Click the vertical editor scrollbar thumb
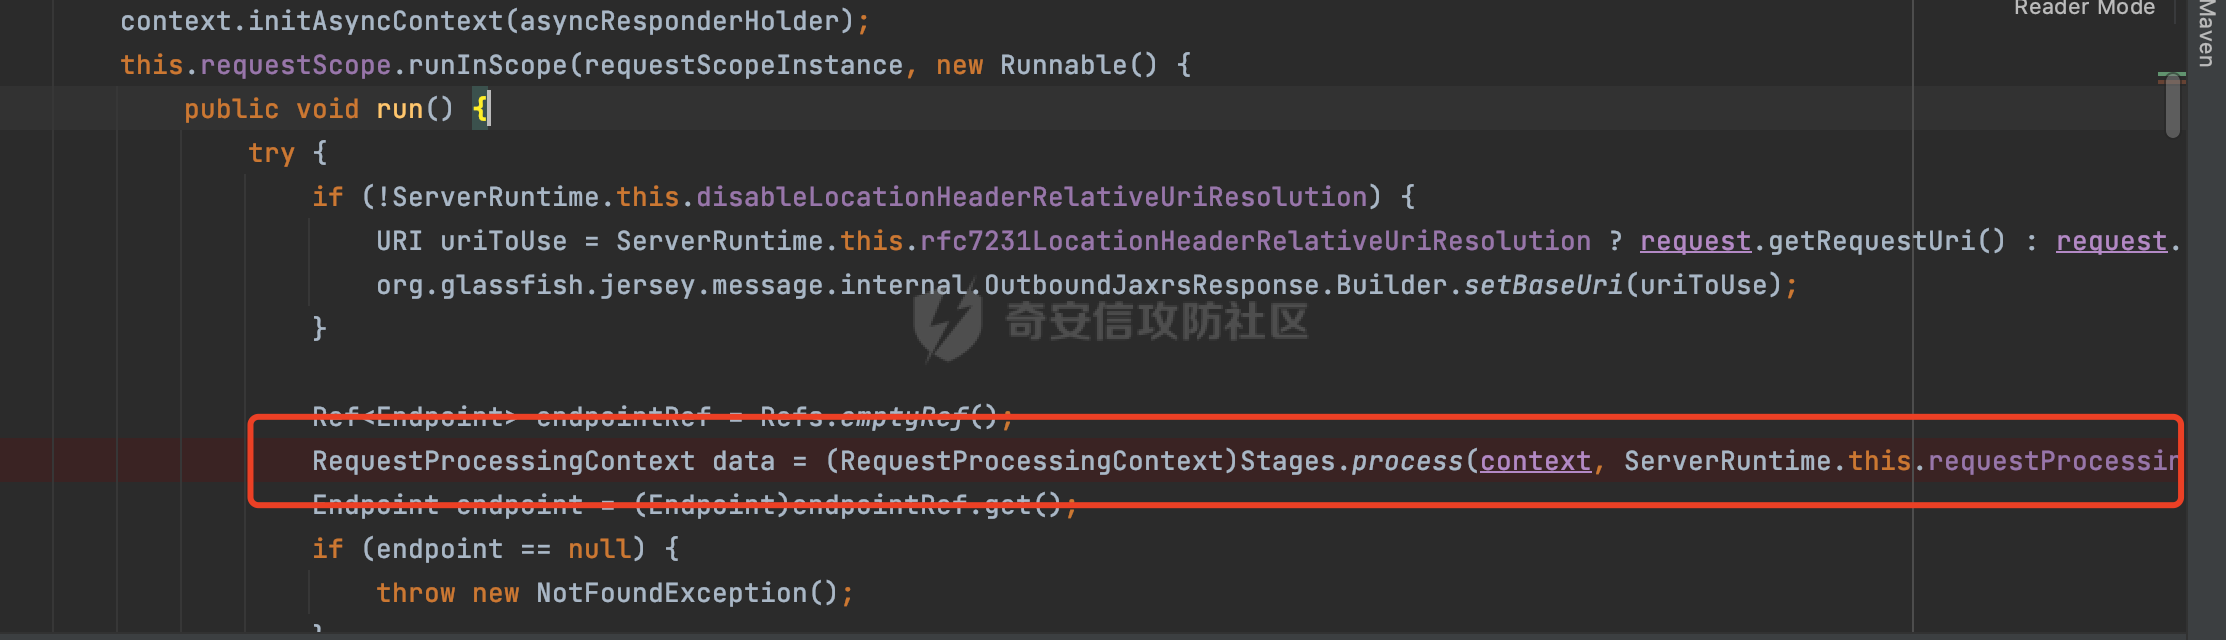This screenshot has width=2226, height=640. (2172, 106)
